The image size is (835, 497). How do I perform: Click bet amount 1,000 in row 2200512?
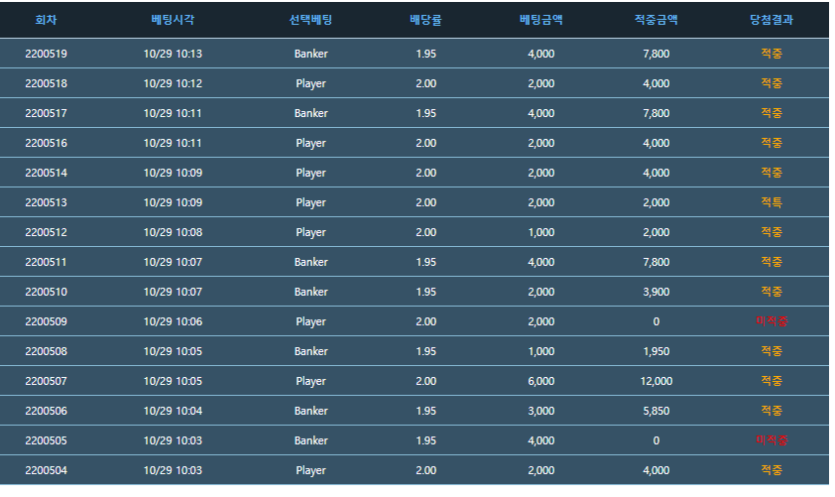tap(541, 233)
